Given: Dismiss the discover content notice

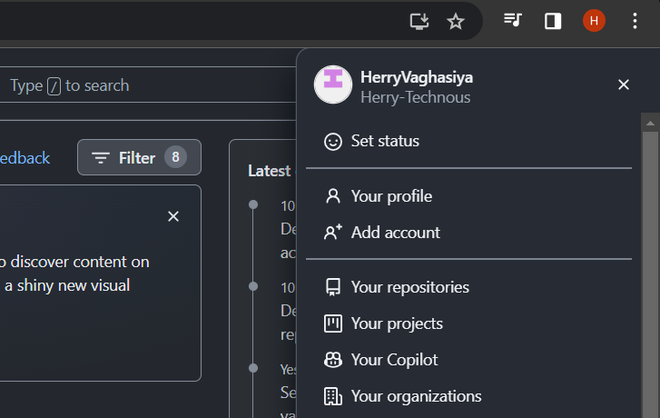Looking at the screenshot, I should 173,216.
